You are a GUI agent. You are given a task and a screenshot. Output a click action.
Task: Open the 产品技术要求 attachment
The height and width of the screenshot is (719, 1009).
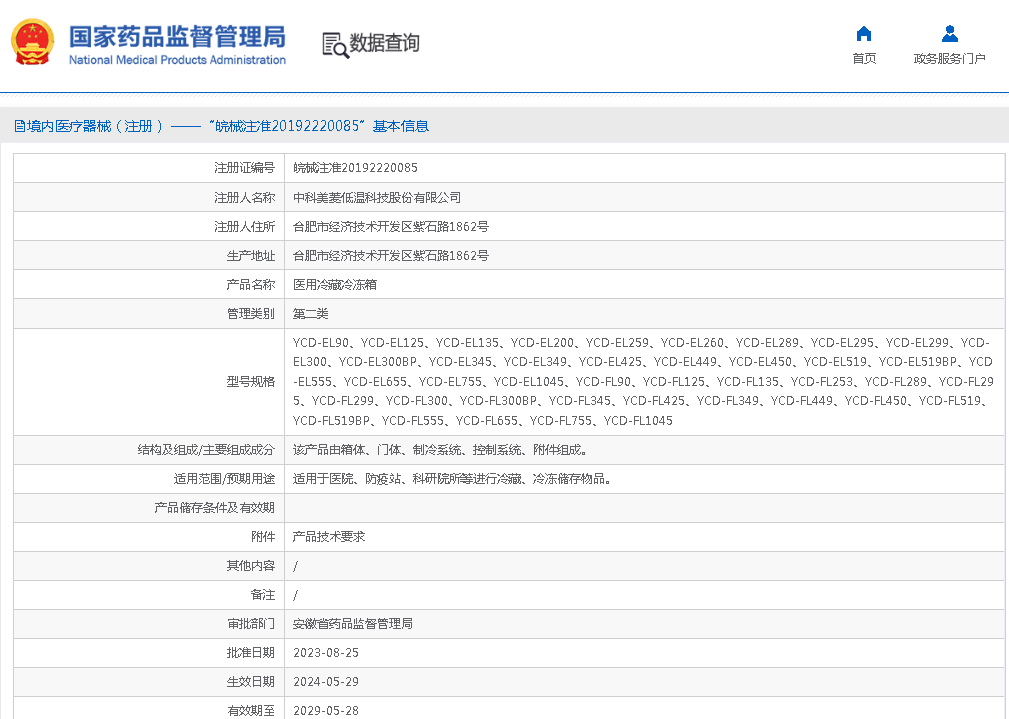point(328,537)
